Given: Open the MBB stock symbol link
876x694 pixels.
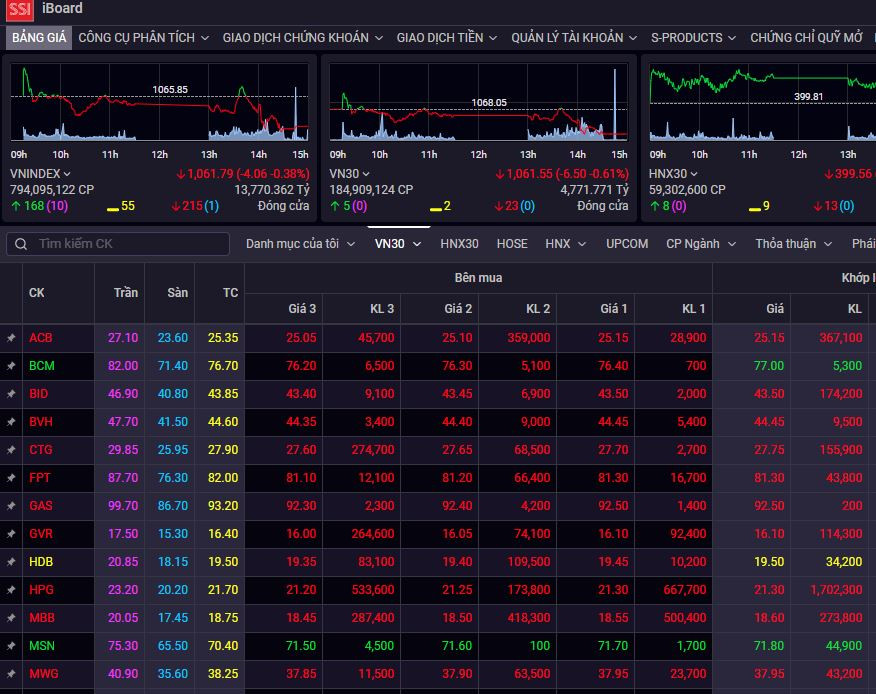Looking at the screenshot, I should (x=42, y=618).
